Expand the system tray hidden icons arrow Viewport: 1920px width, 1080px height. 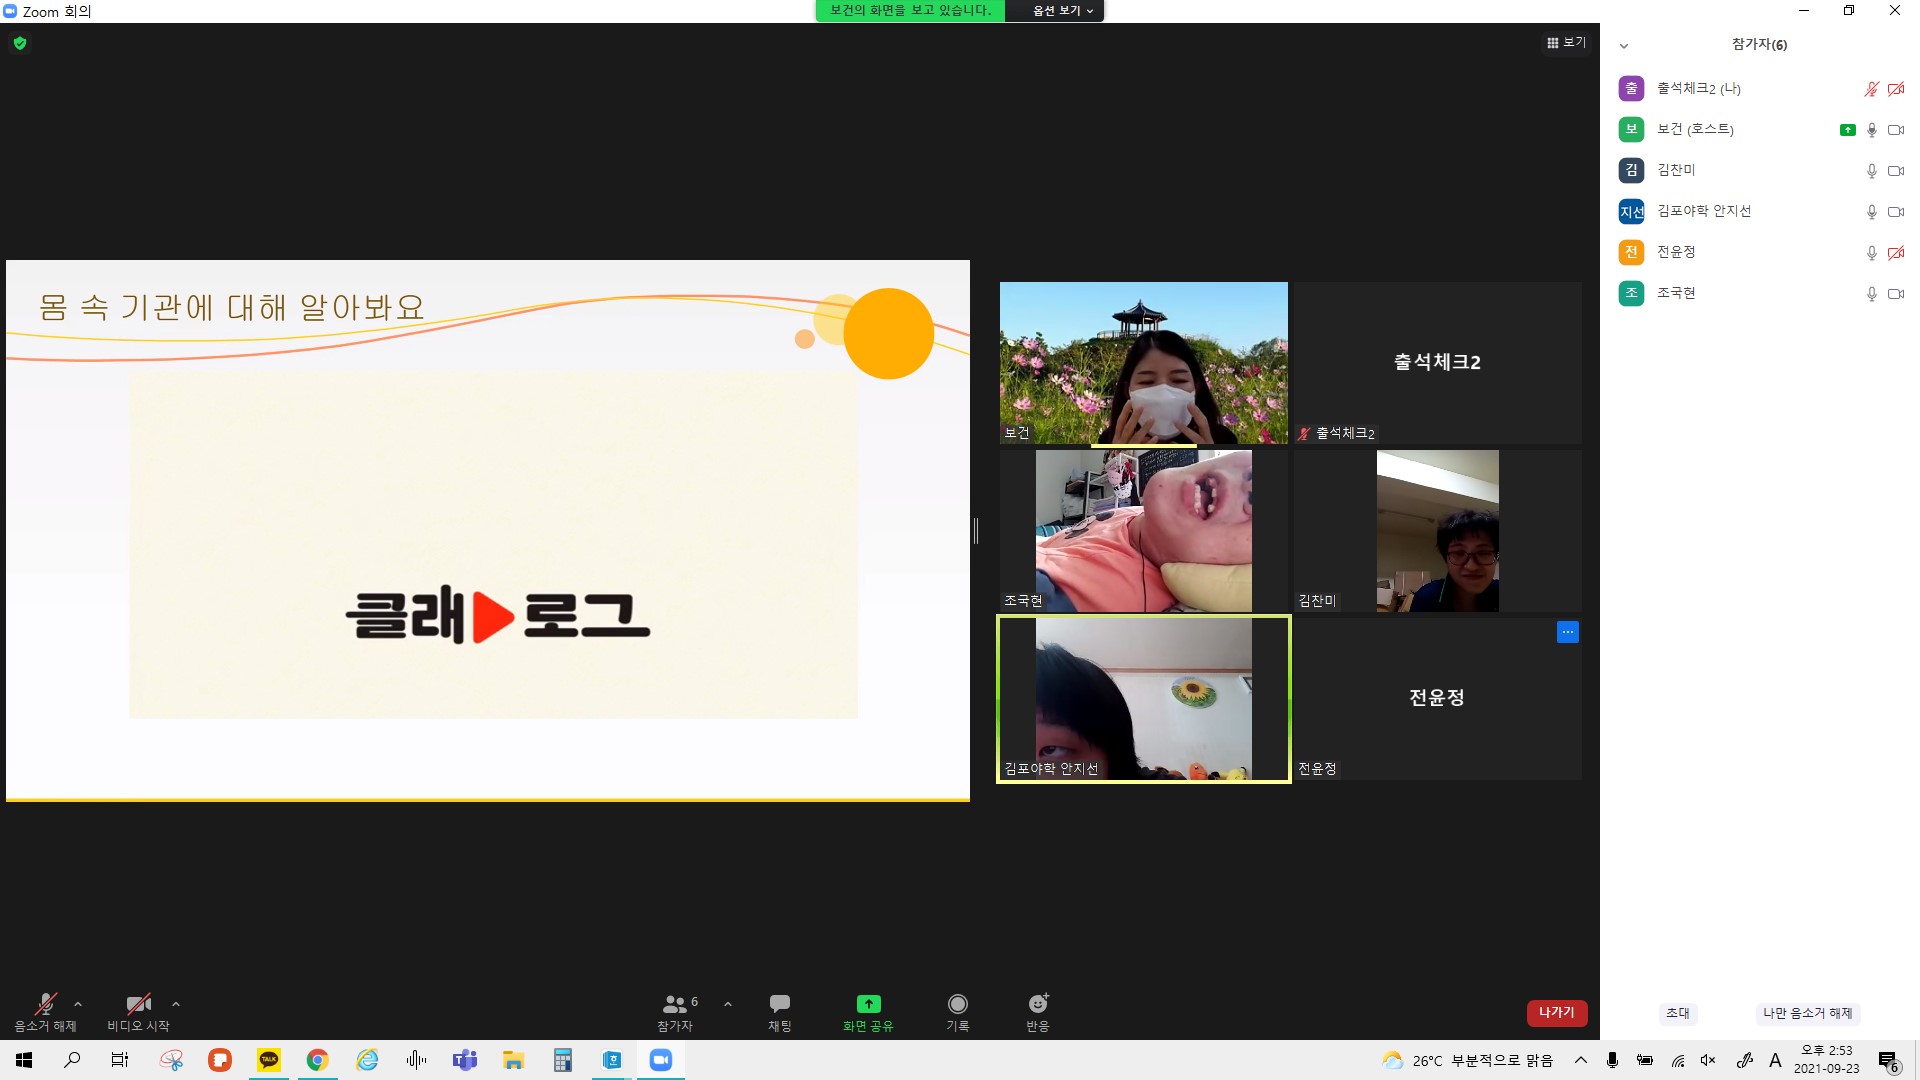pyautogui.click(x=1580, y=1060)
